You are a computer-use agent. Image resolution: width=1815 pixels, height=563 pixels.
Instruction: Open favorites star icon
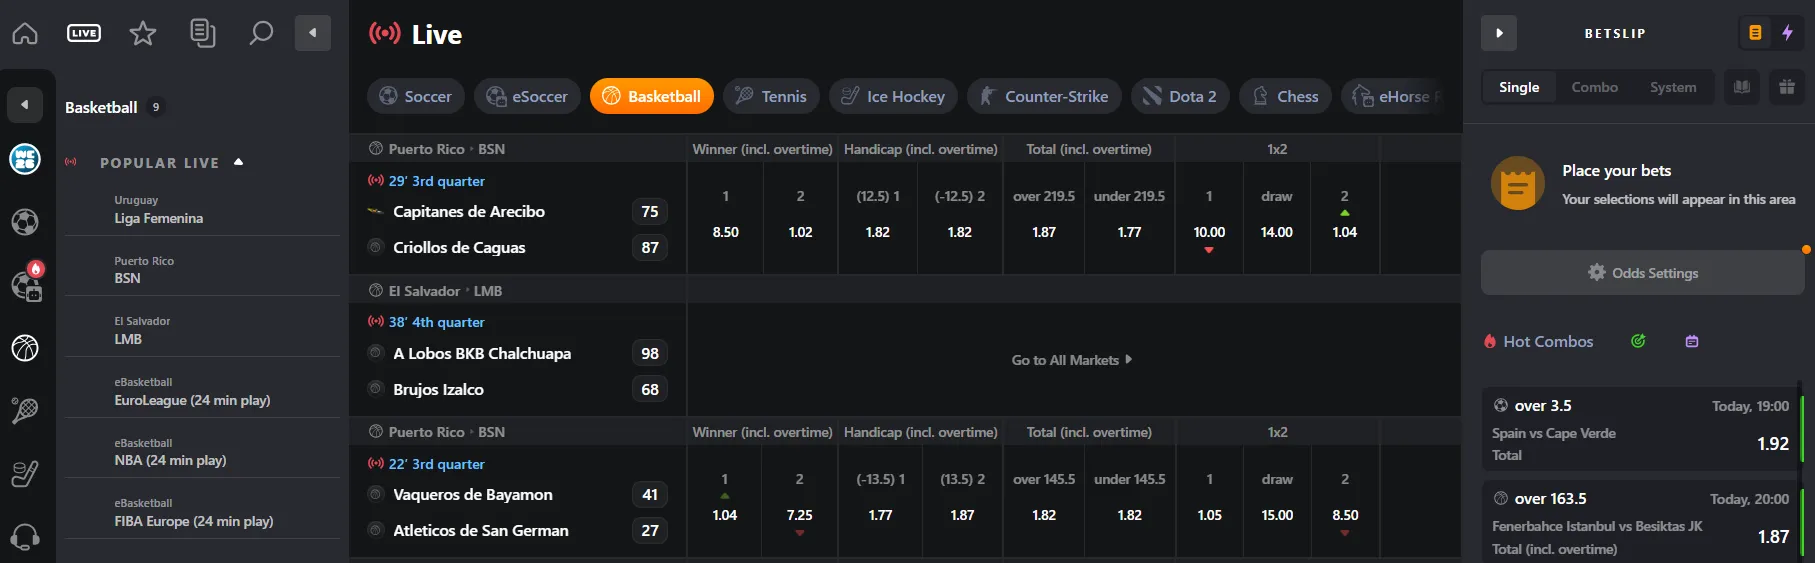click(143, 33)
